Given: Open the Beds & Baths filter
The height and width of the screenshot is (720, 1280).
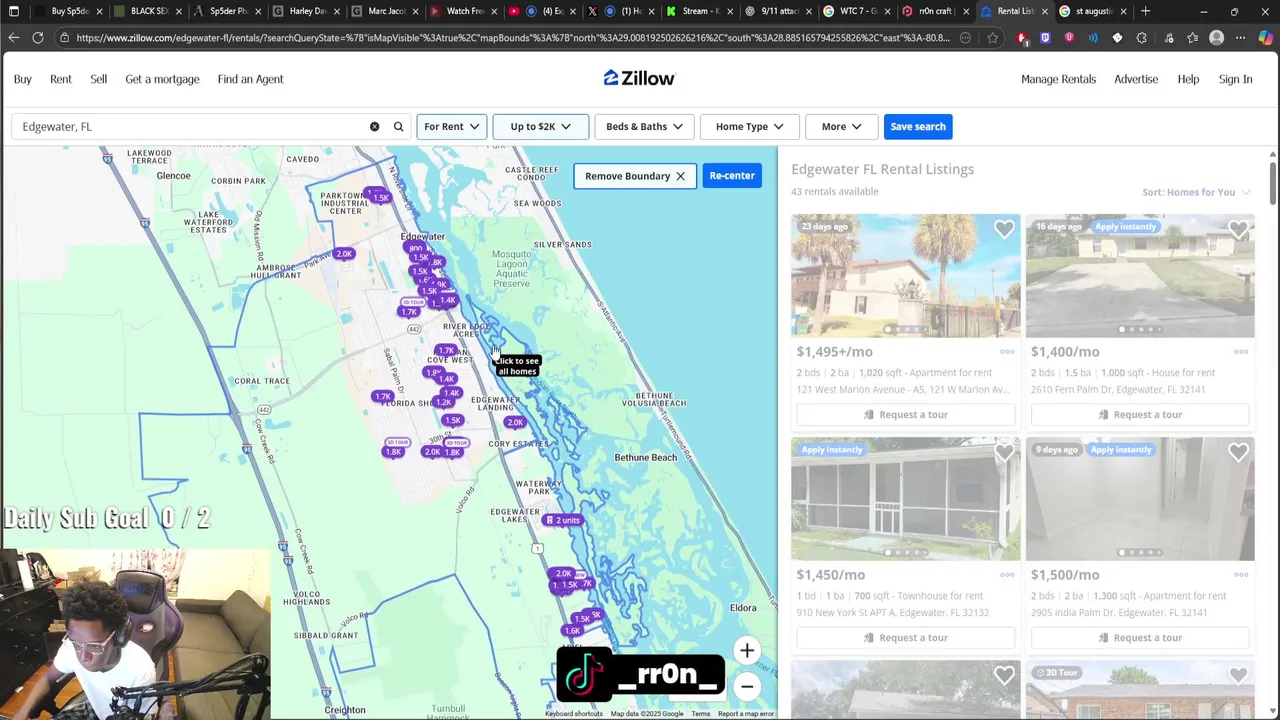Looking at the screenshot, I should [644, 127].
